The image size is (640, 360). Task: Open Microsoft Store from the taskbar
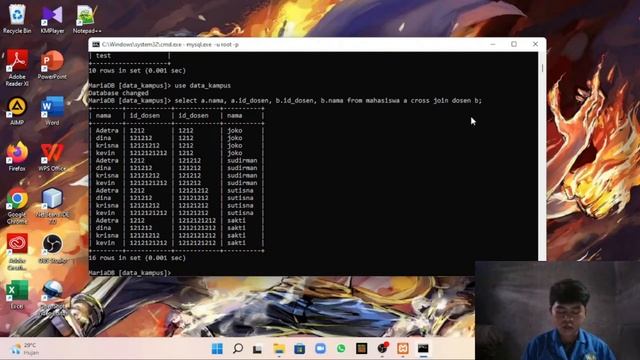[x=300, y=349]
